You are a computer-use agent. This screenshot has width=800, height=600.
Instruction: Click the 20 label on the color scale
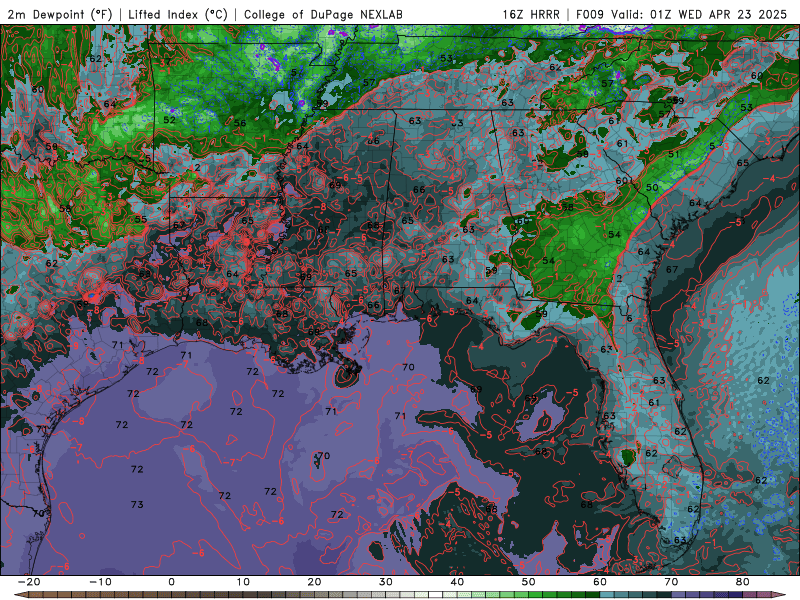(314, 582)
